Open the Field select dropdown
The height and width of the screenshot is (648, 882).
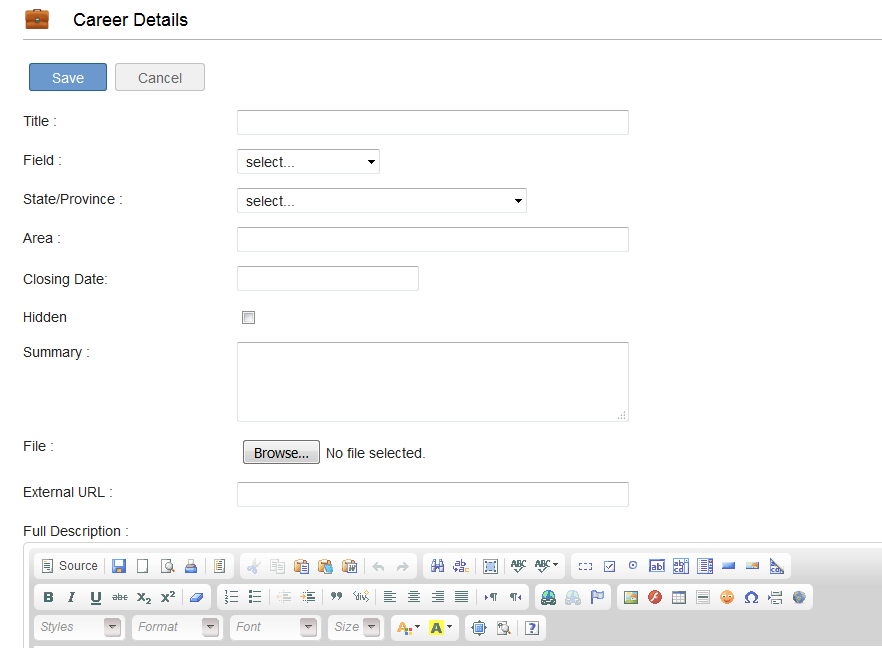click(x=308, y=162)
